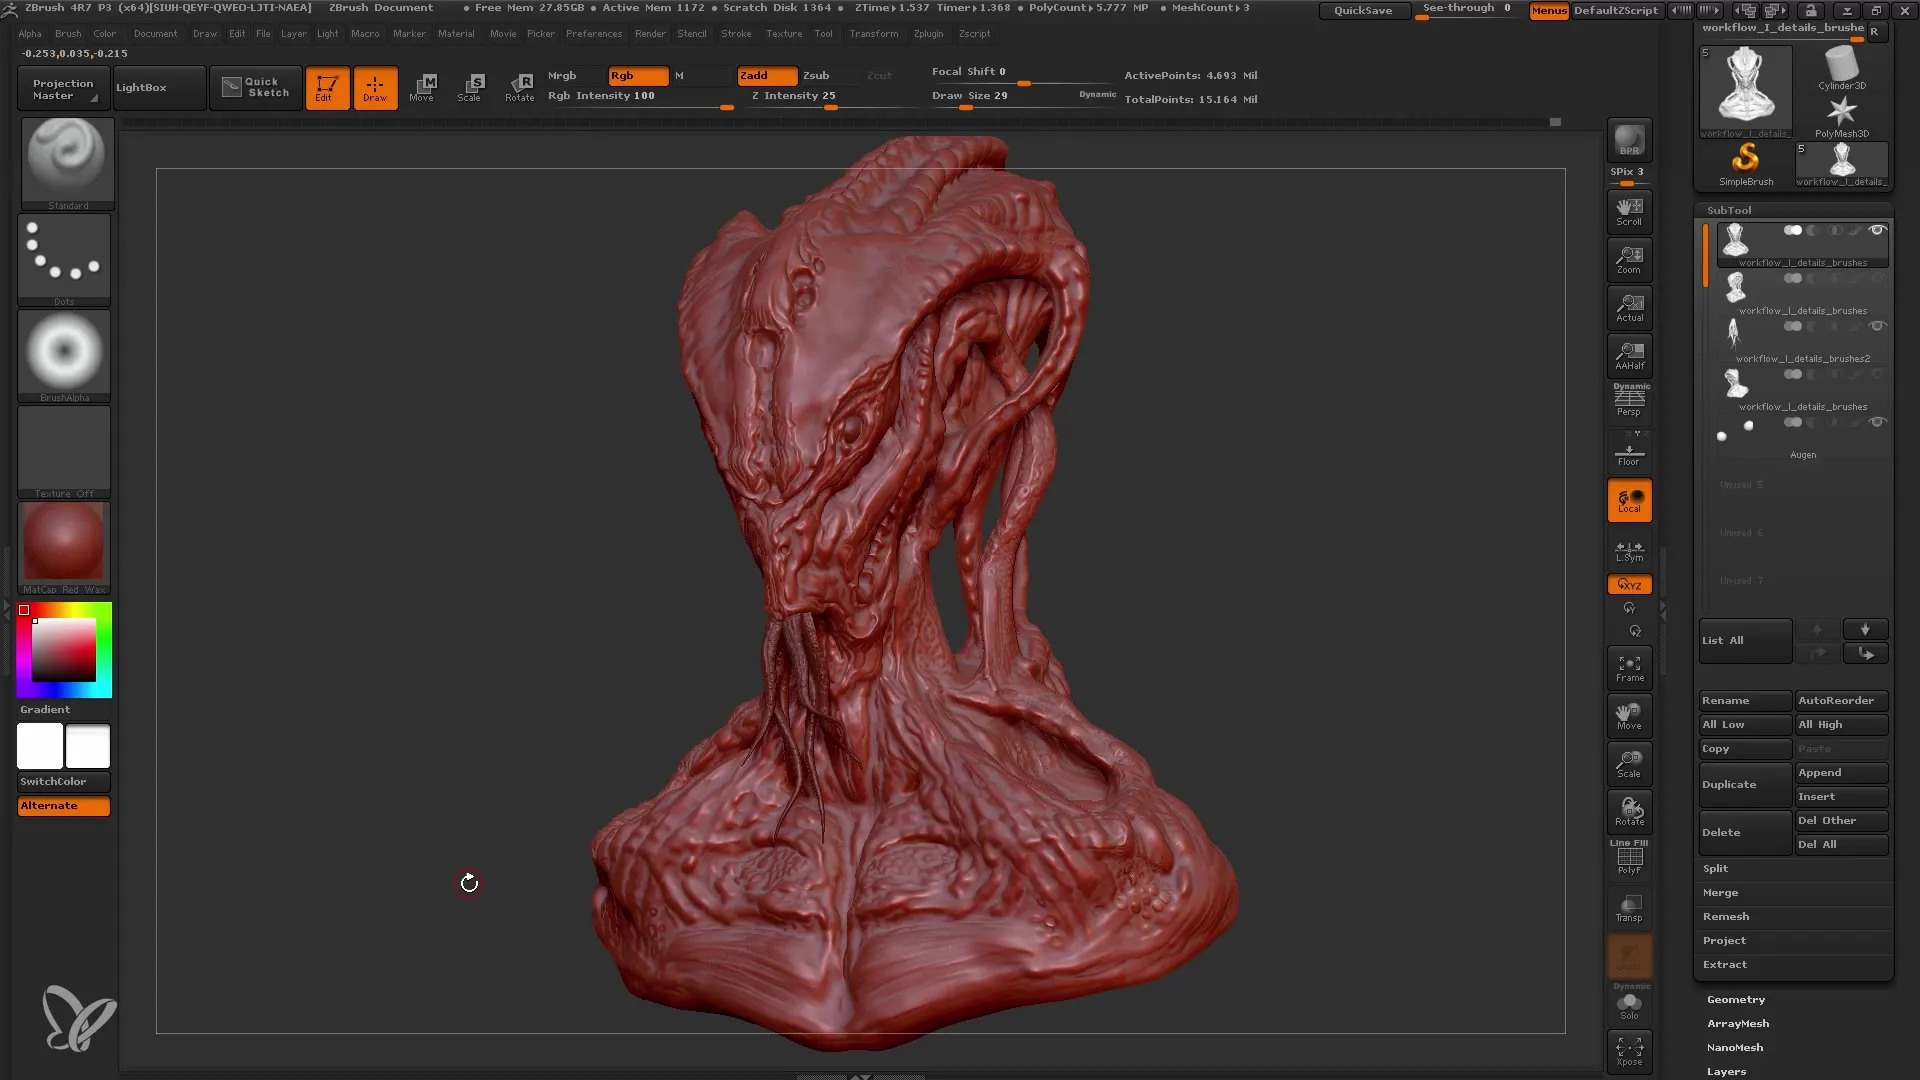Screen dimensions: 1920x1080
Task: Click the Xpose icon
Action: [1629, 1052]
